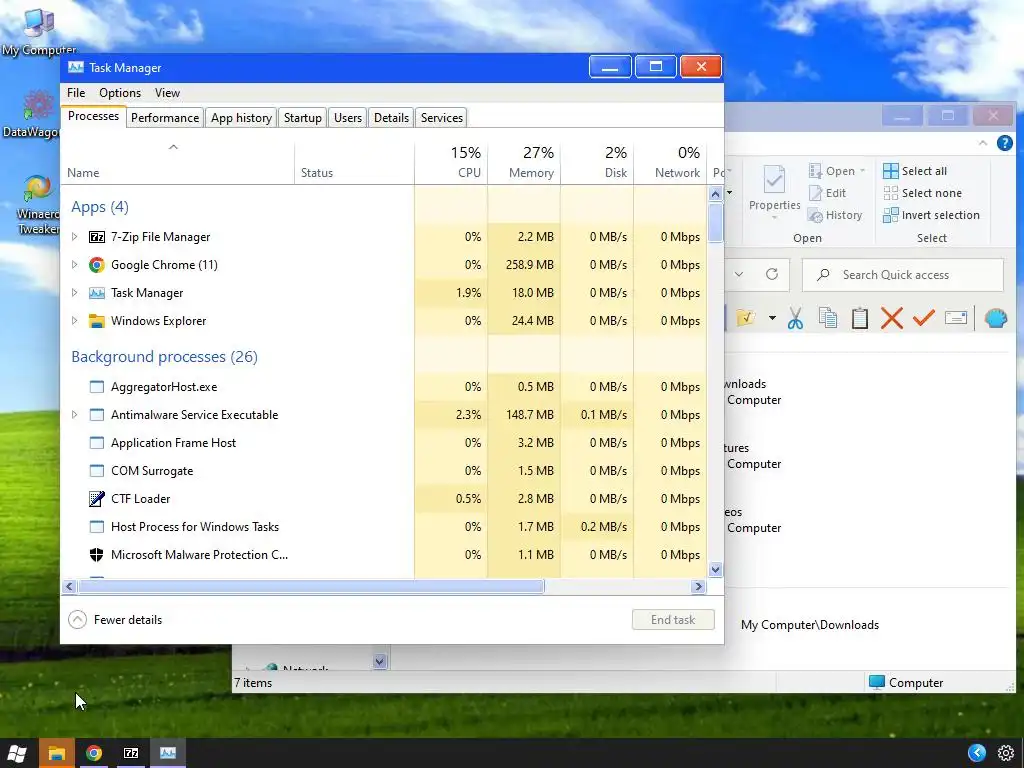Viewport: 1024px width, 768px height.
Task: Select the Google Chrome process icon
Action: coord(97,264)
